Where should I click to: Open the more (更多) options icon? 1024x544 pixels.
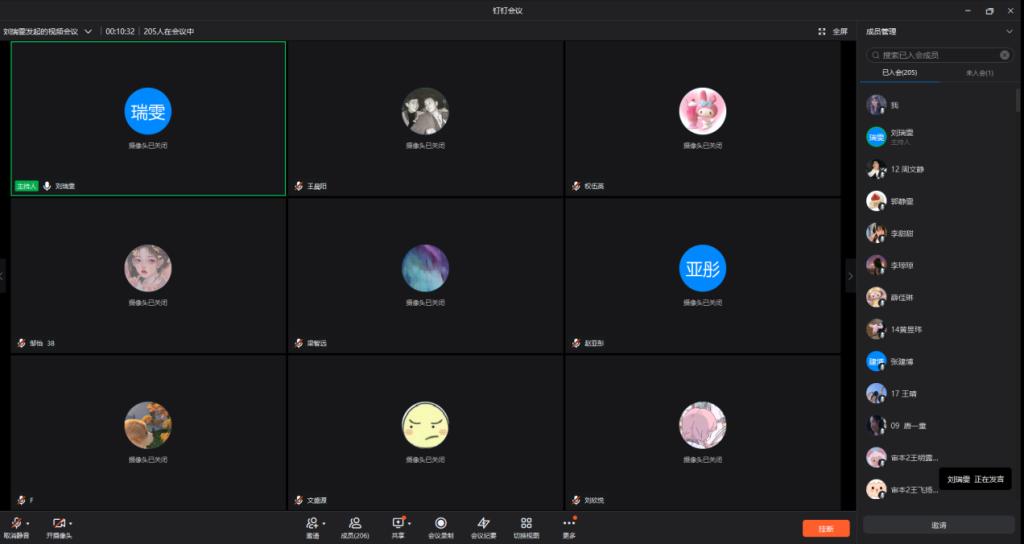point(569,523)
